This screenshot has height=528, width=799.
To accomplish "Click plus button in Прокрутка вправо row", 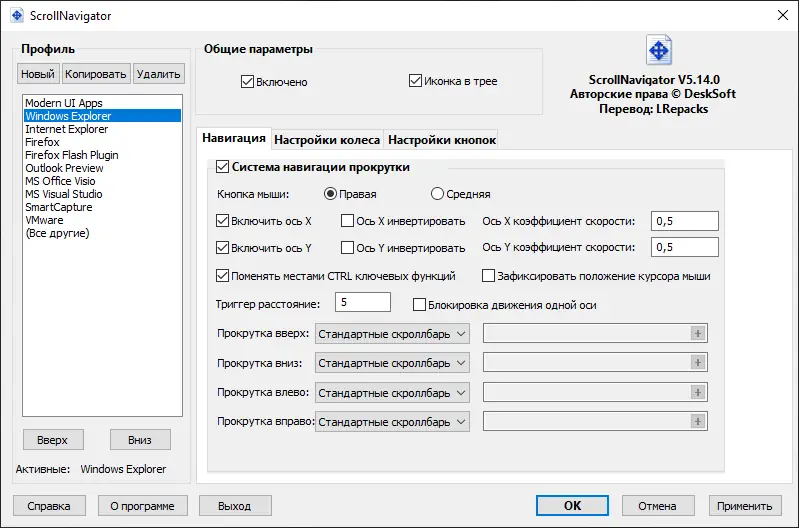I will point(698,421).
